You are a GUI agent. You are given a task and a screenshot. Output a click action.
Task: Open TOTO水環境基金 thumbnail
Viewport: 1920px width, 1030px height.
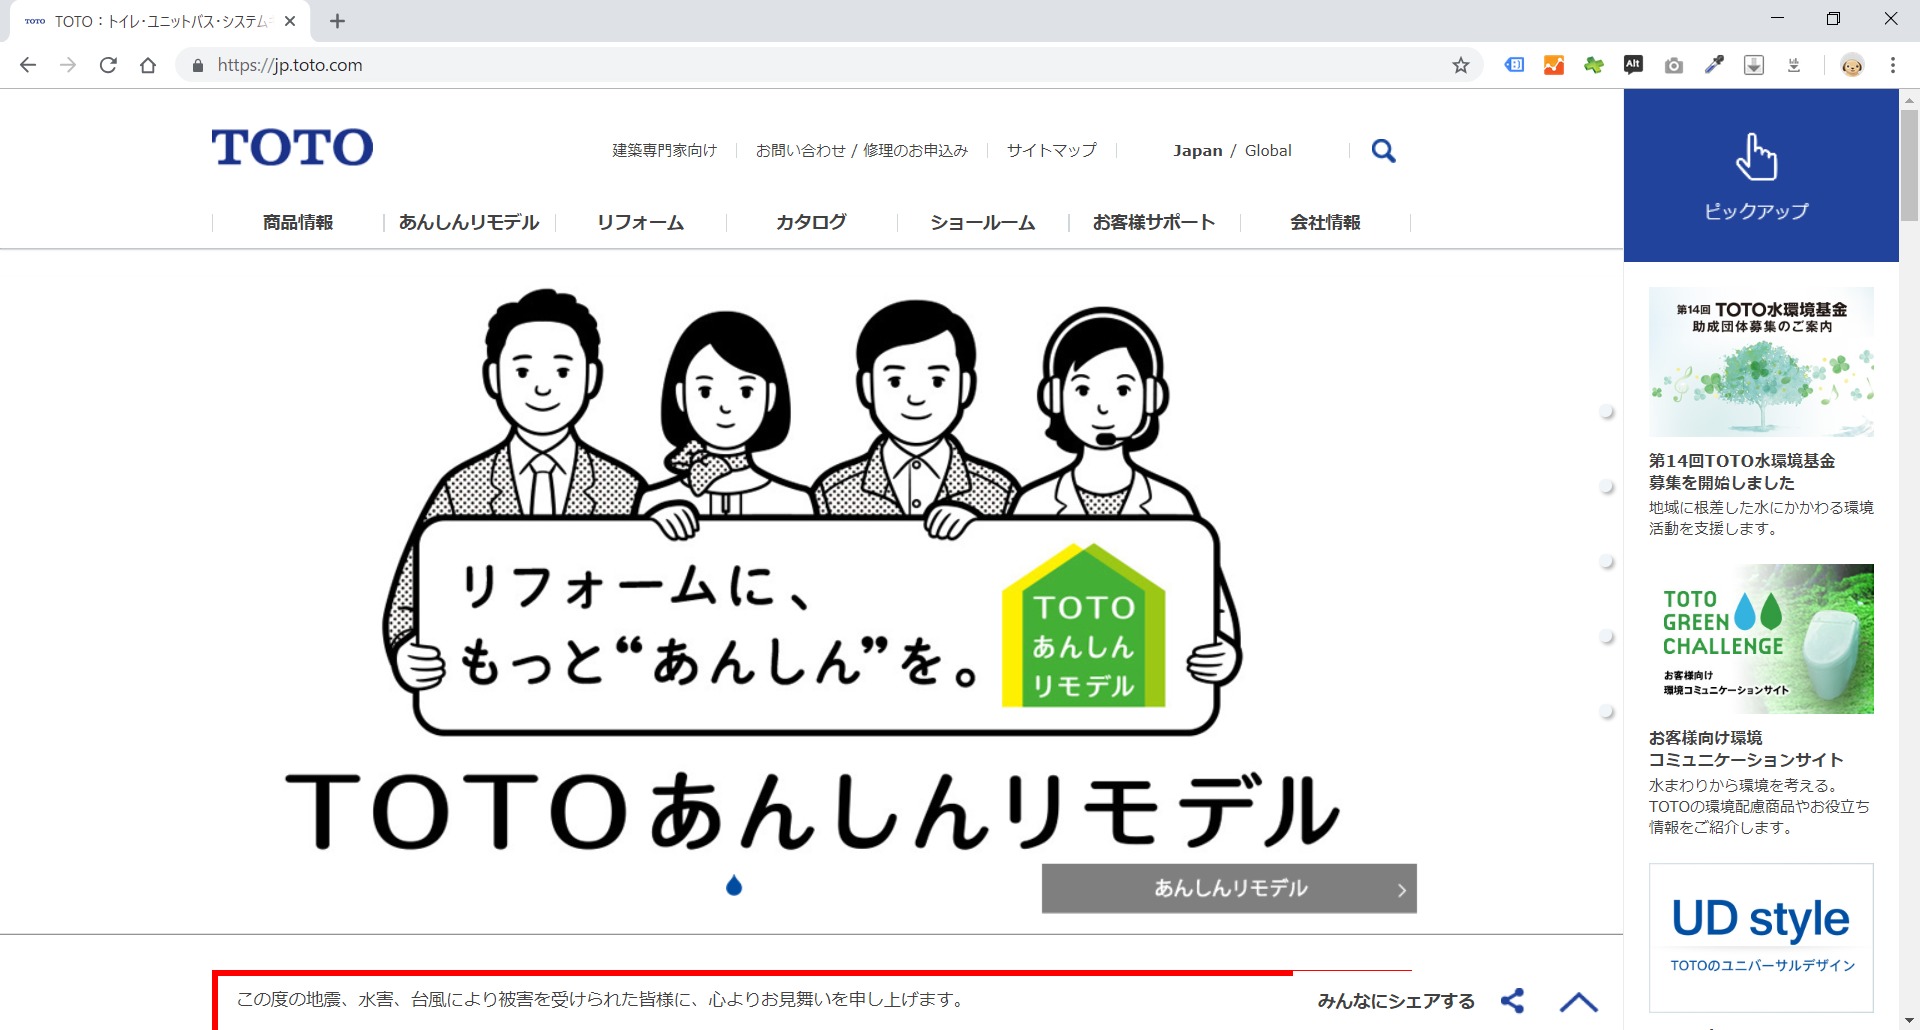(1761, 362)
